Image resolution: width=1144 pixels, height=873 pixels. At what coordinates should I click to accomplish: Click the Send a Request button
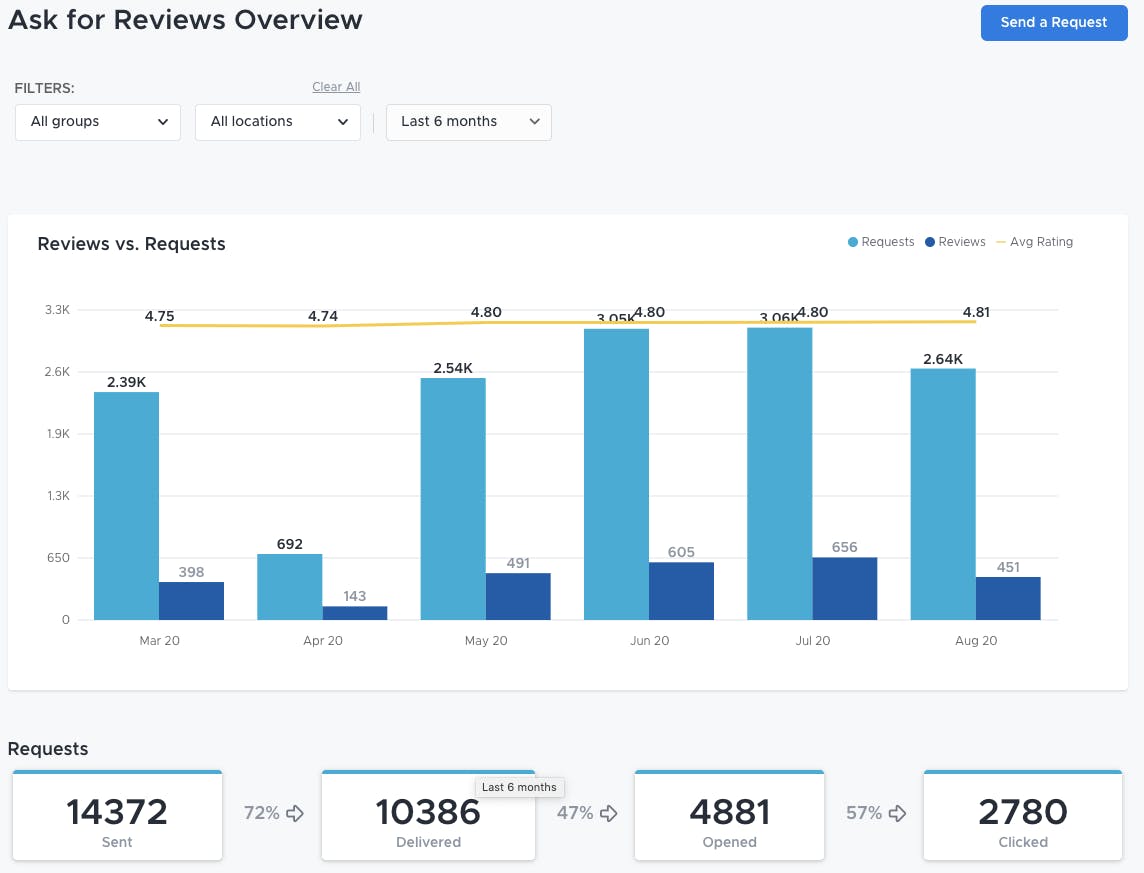point(1054,22)
